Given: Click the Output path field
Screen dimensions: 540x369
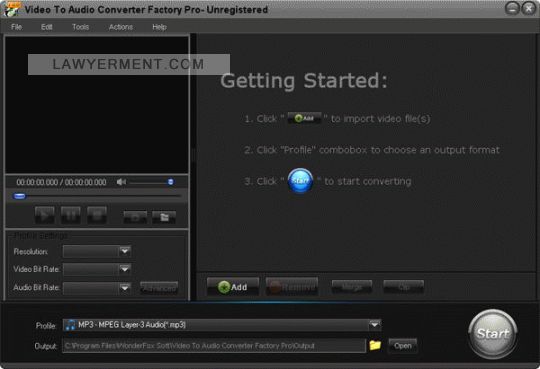Looking at the screenshot, I should [214, 346].
